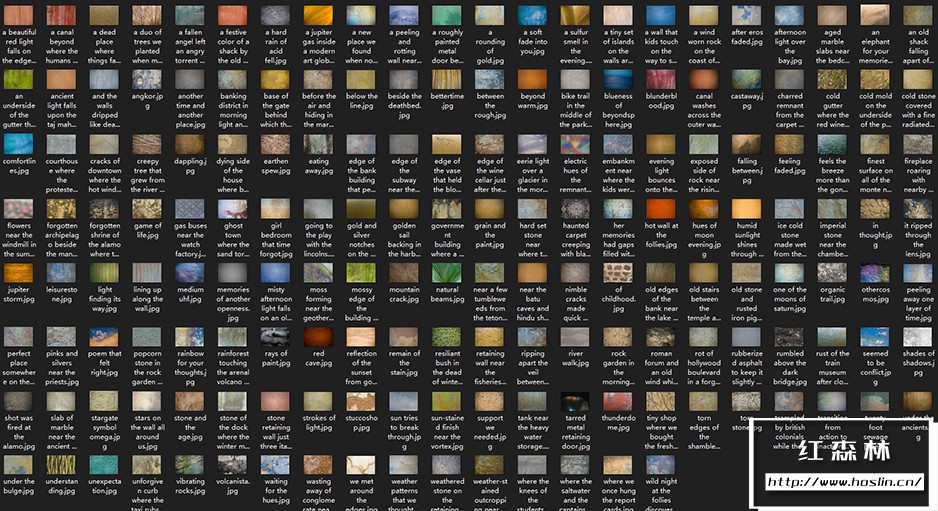Viewport: 938px width, 511px height.
Task: Pick the blunderblood.jpg thumbnail
Action: click(661, 80)
